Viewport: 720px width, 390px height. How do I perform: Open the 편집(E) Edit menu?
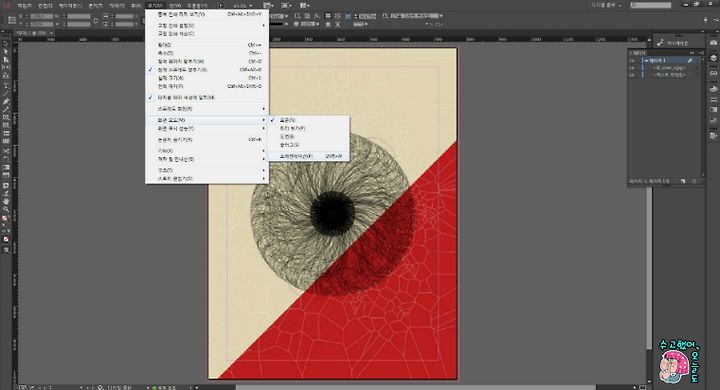click(x=45, y=6)
